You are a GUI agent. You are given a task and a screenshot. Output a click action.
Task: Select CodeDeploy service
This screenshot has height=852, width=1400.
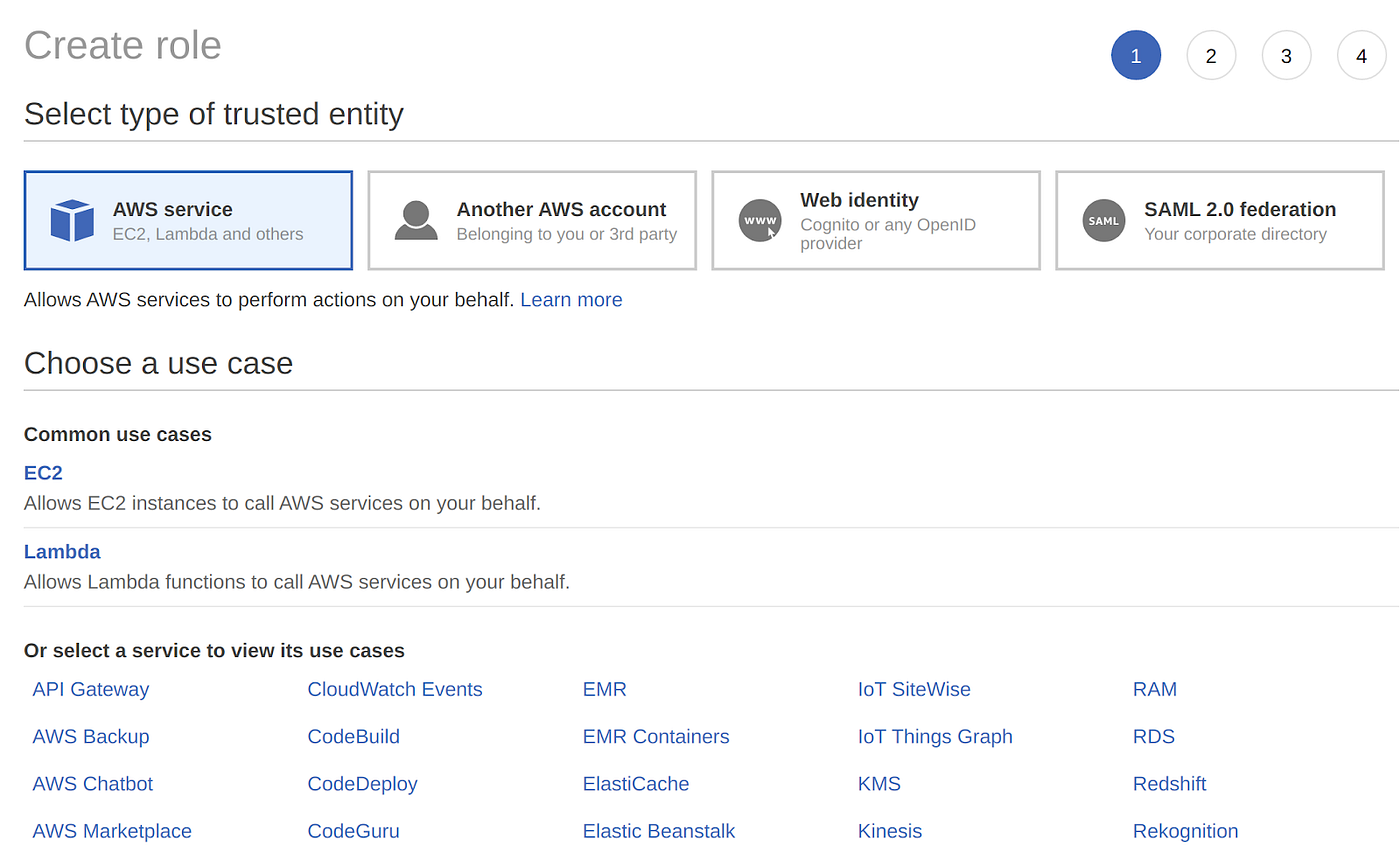click(x=363, y=784)
